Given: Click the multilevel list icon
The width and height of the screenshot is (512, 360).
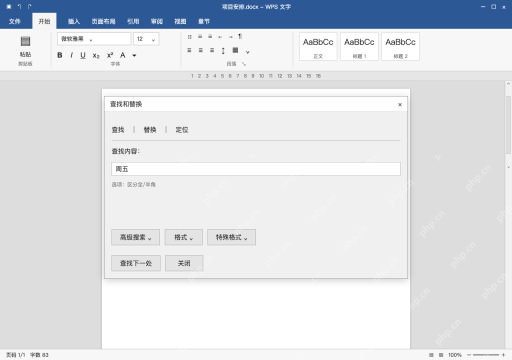Looking at the screenshot, I should click(210, 36).
